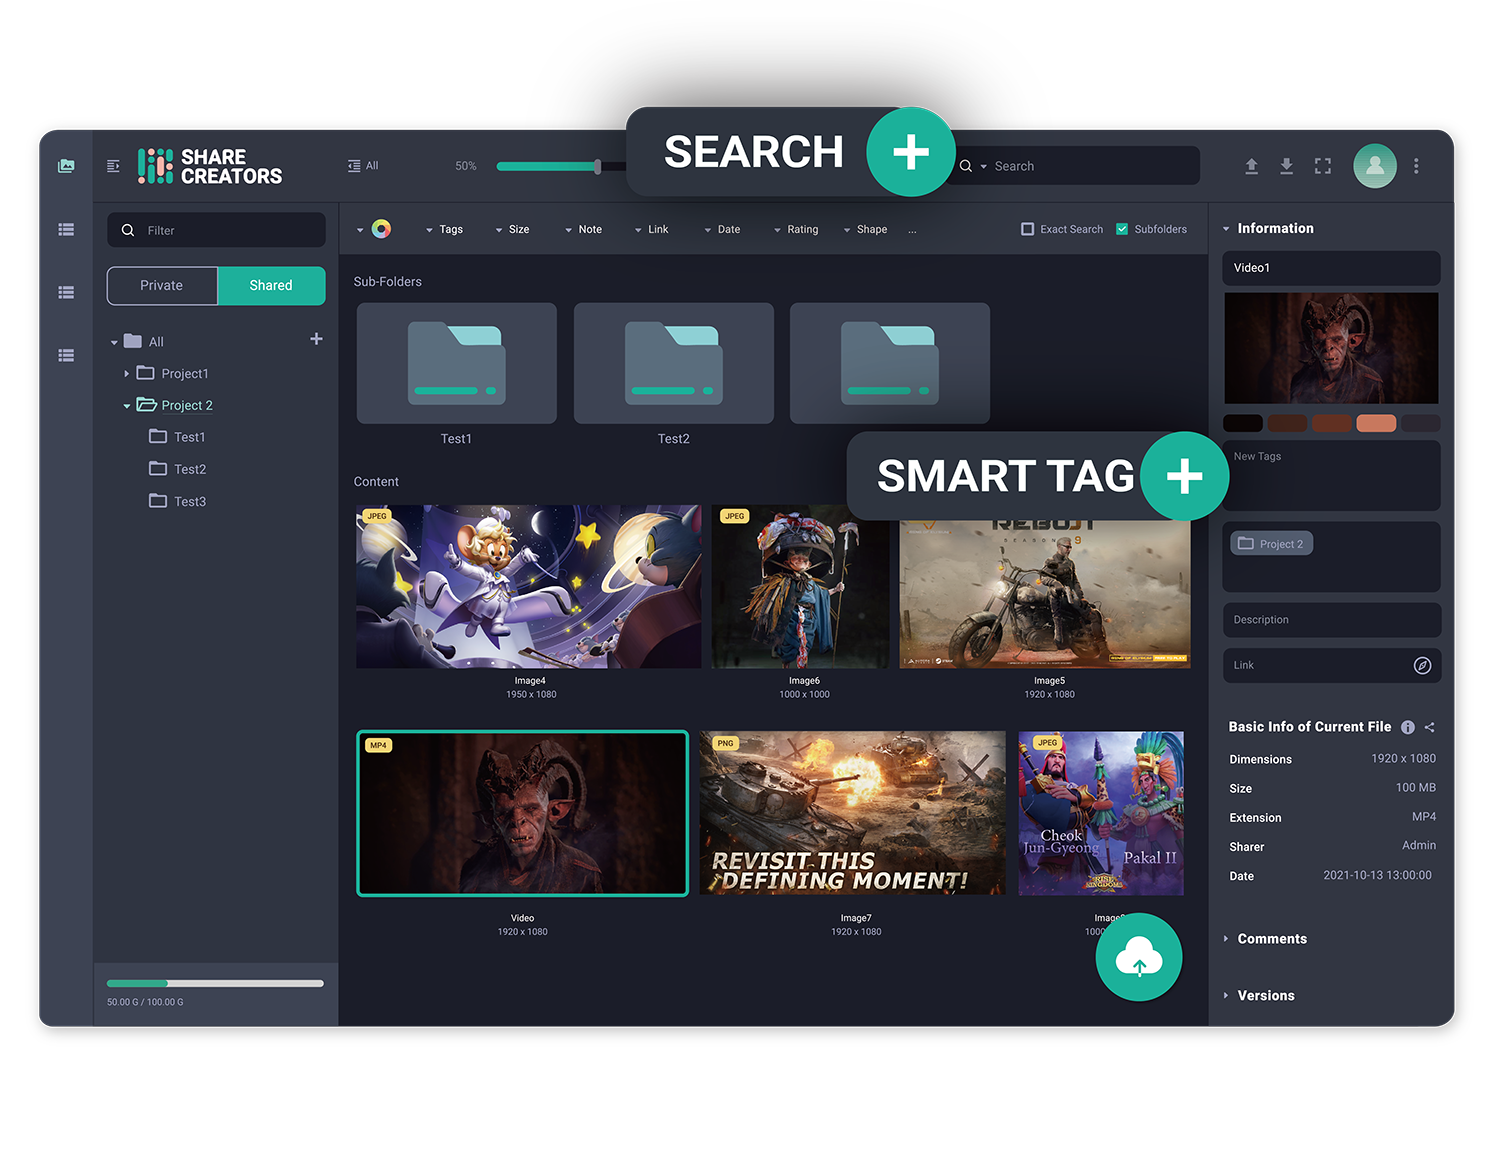Uncheck the Subfolders checkbox
Image resolution: width=1500 pixels, height=1154 pixels.
tap(1122, 229)
